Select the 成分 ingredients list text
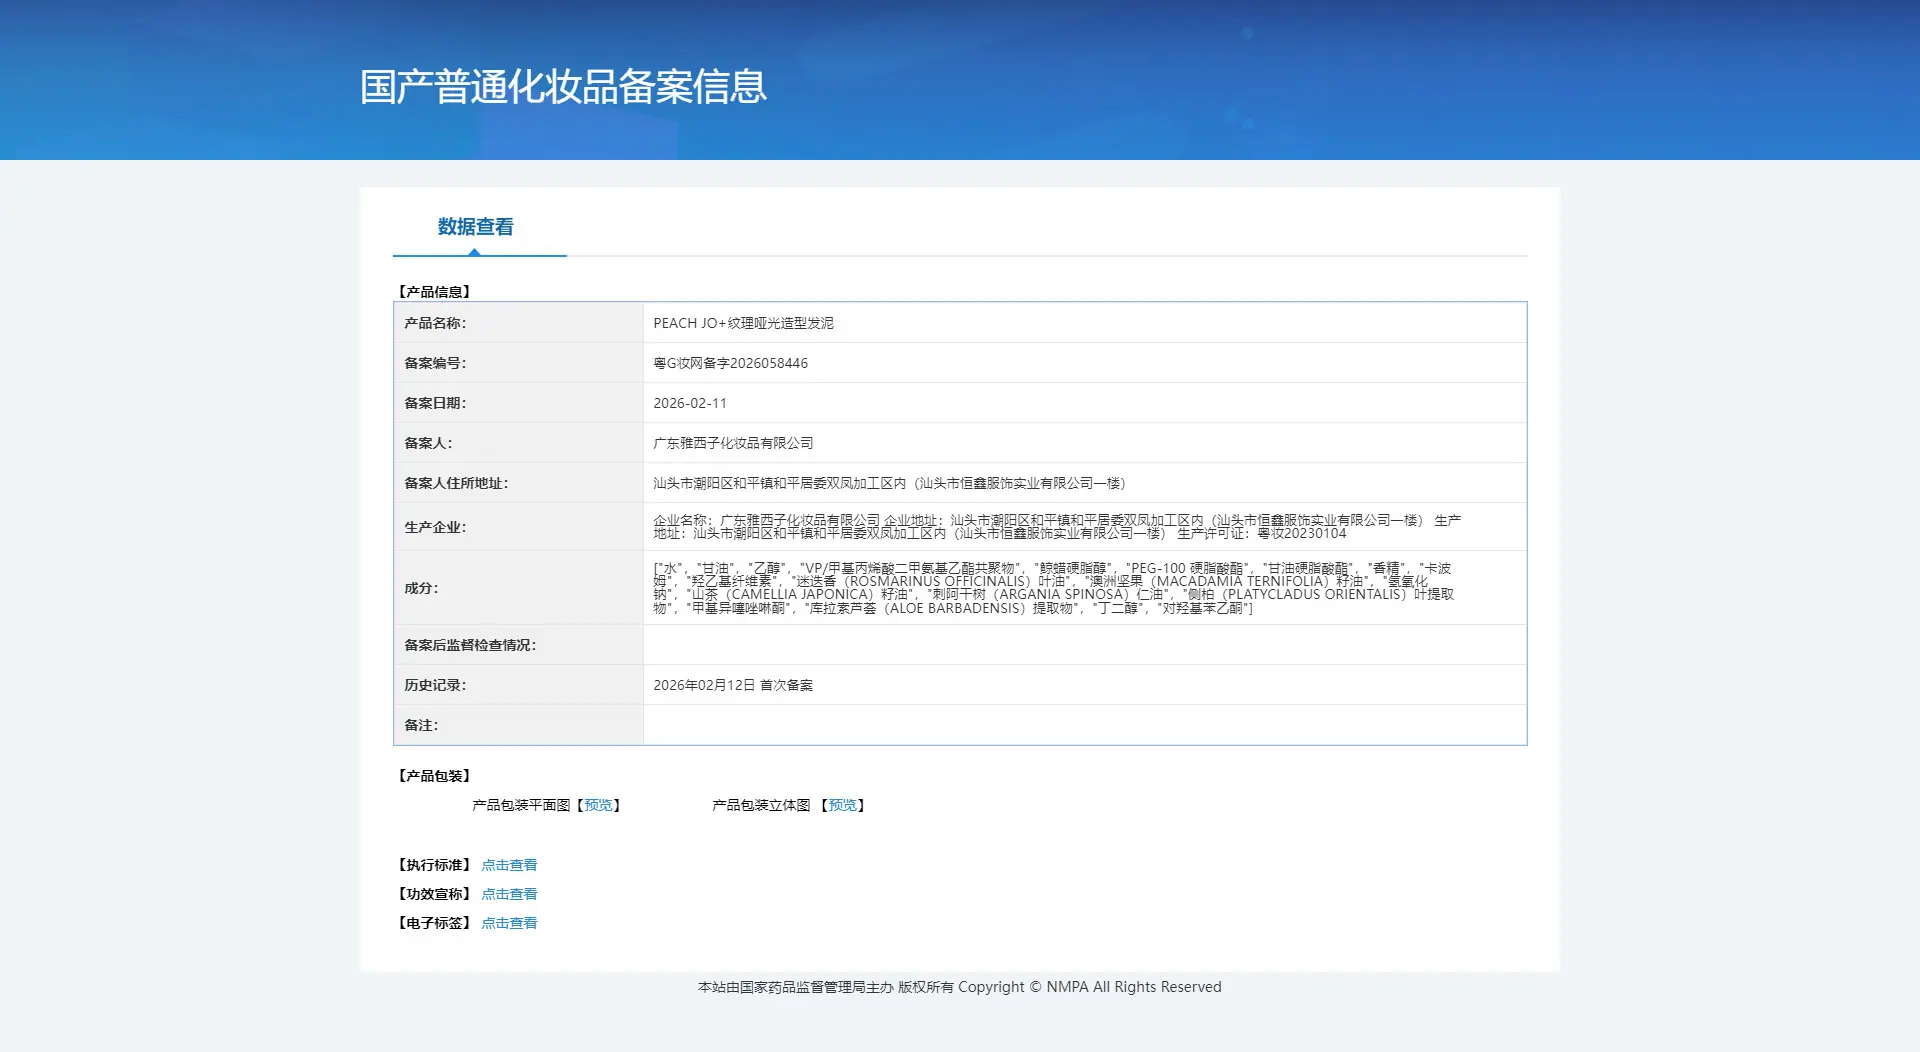The image size is (1920, 1052). (1053, 588)
